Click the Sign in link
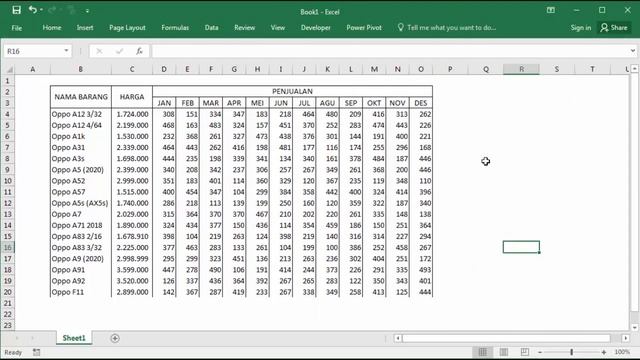This screenshot has height=360, width=640. coord(580,28)
